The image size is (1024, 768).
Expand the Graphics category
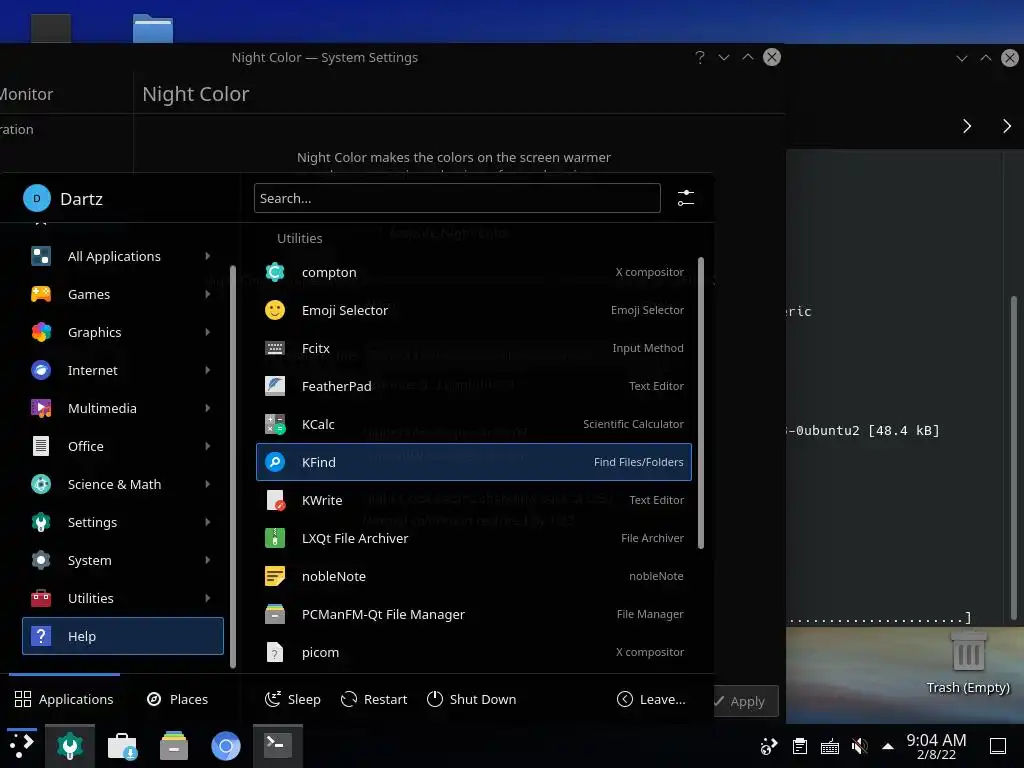123,332
